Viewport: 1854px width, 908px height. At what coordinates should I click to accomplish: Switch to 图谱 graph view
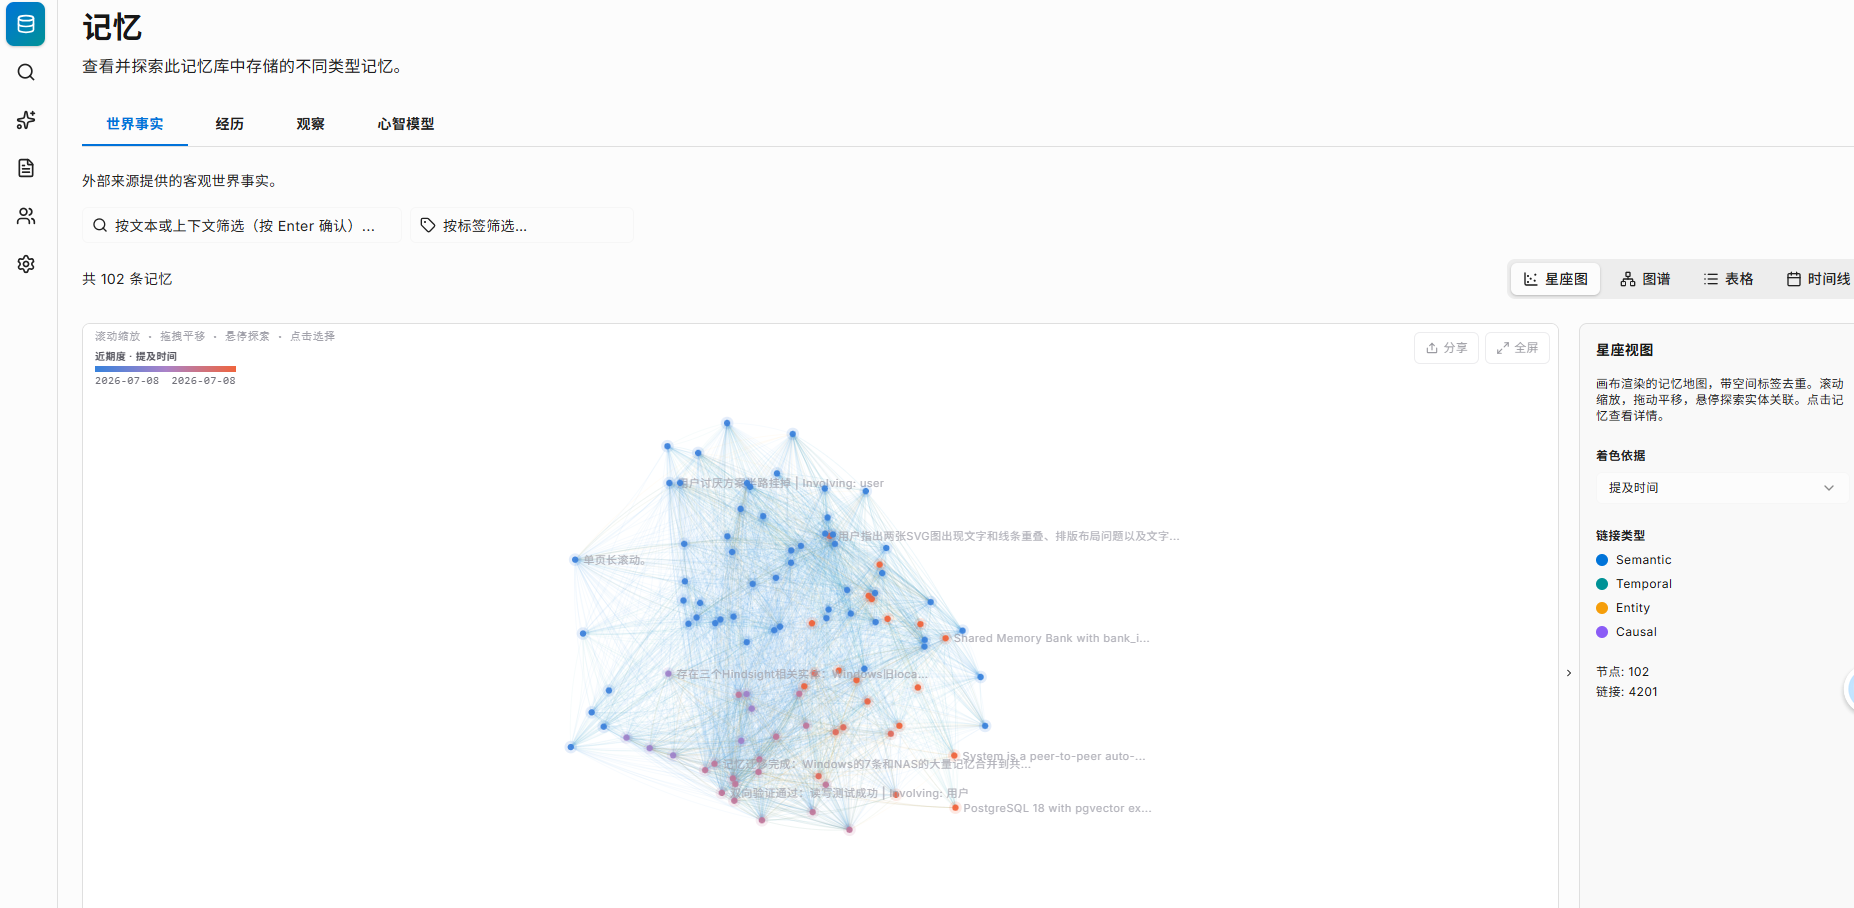click(1645, 279)
